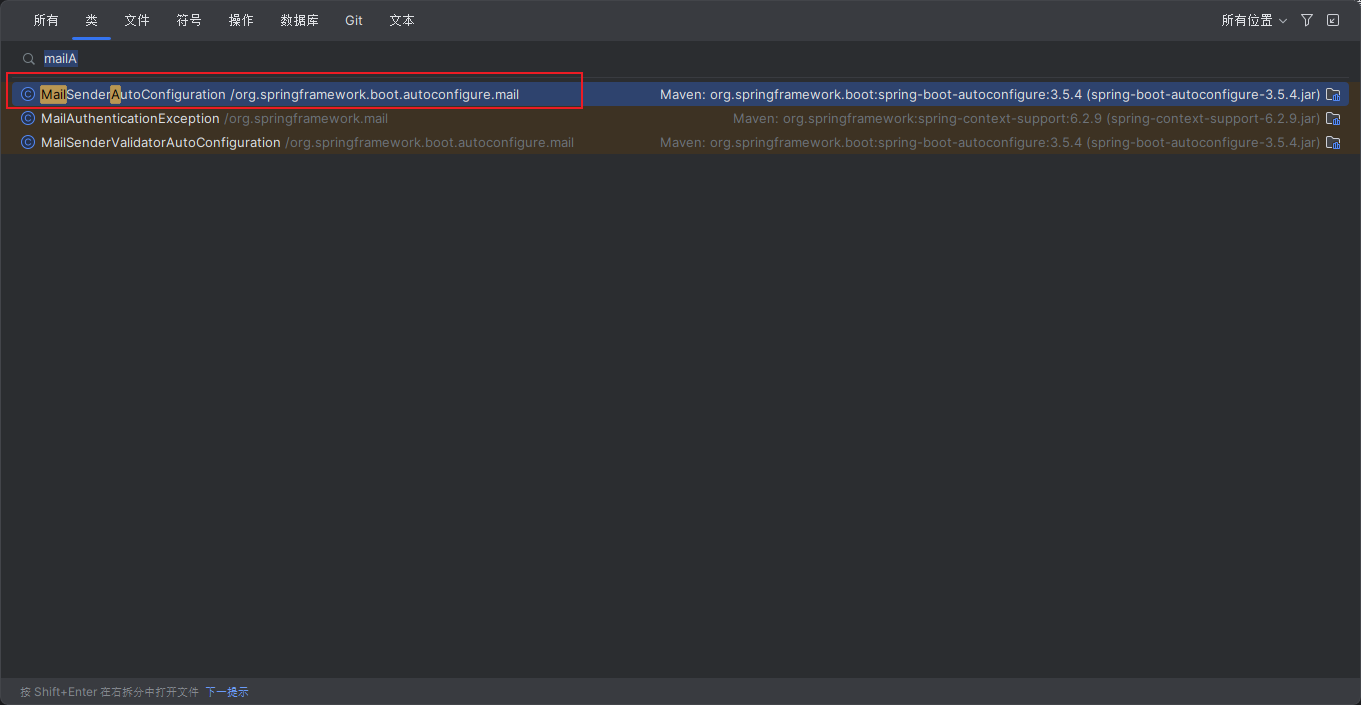The height and width of the screenshot is (705, 1361).
Task: Open the Git tab
Action: (x=354, y=20)
